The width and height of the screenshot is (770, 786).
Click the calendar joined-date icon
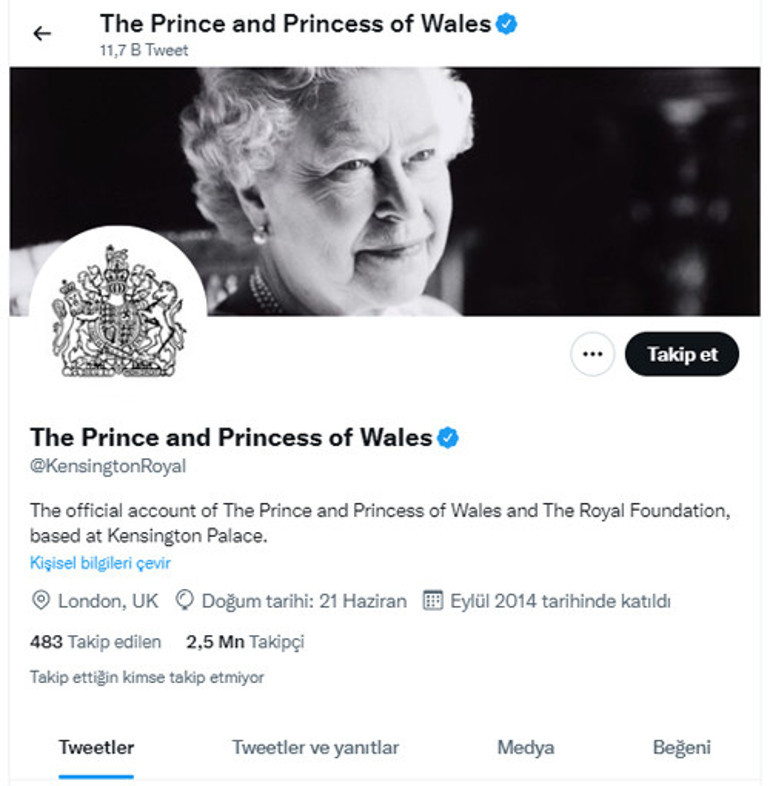pos(433,601)
